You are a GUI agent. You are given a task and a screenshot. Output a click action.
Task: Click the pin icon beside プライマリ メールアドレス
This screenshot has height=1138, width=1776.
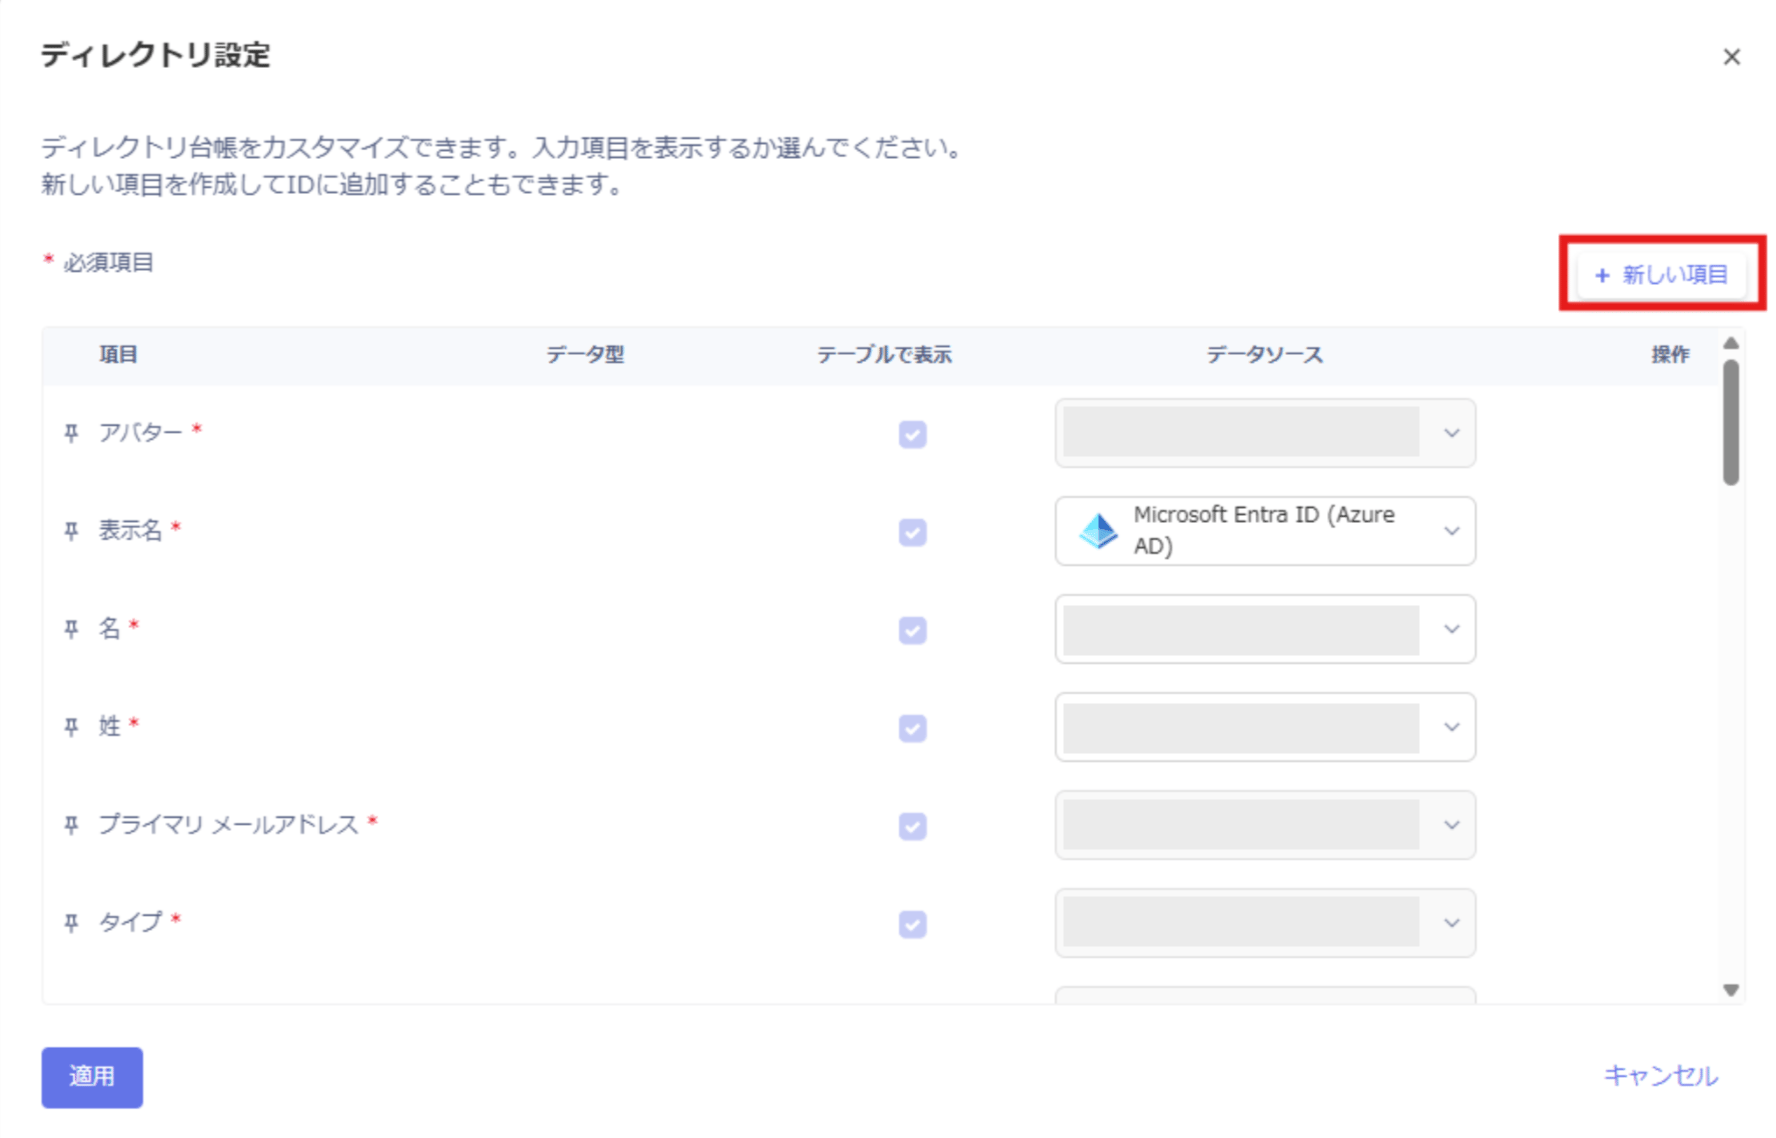coord(71,825)
